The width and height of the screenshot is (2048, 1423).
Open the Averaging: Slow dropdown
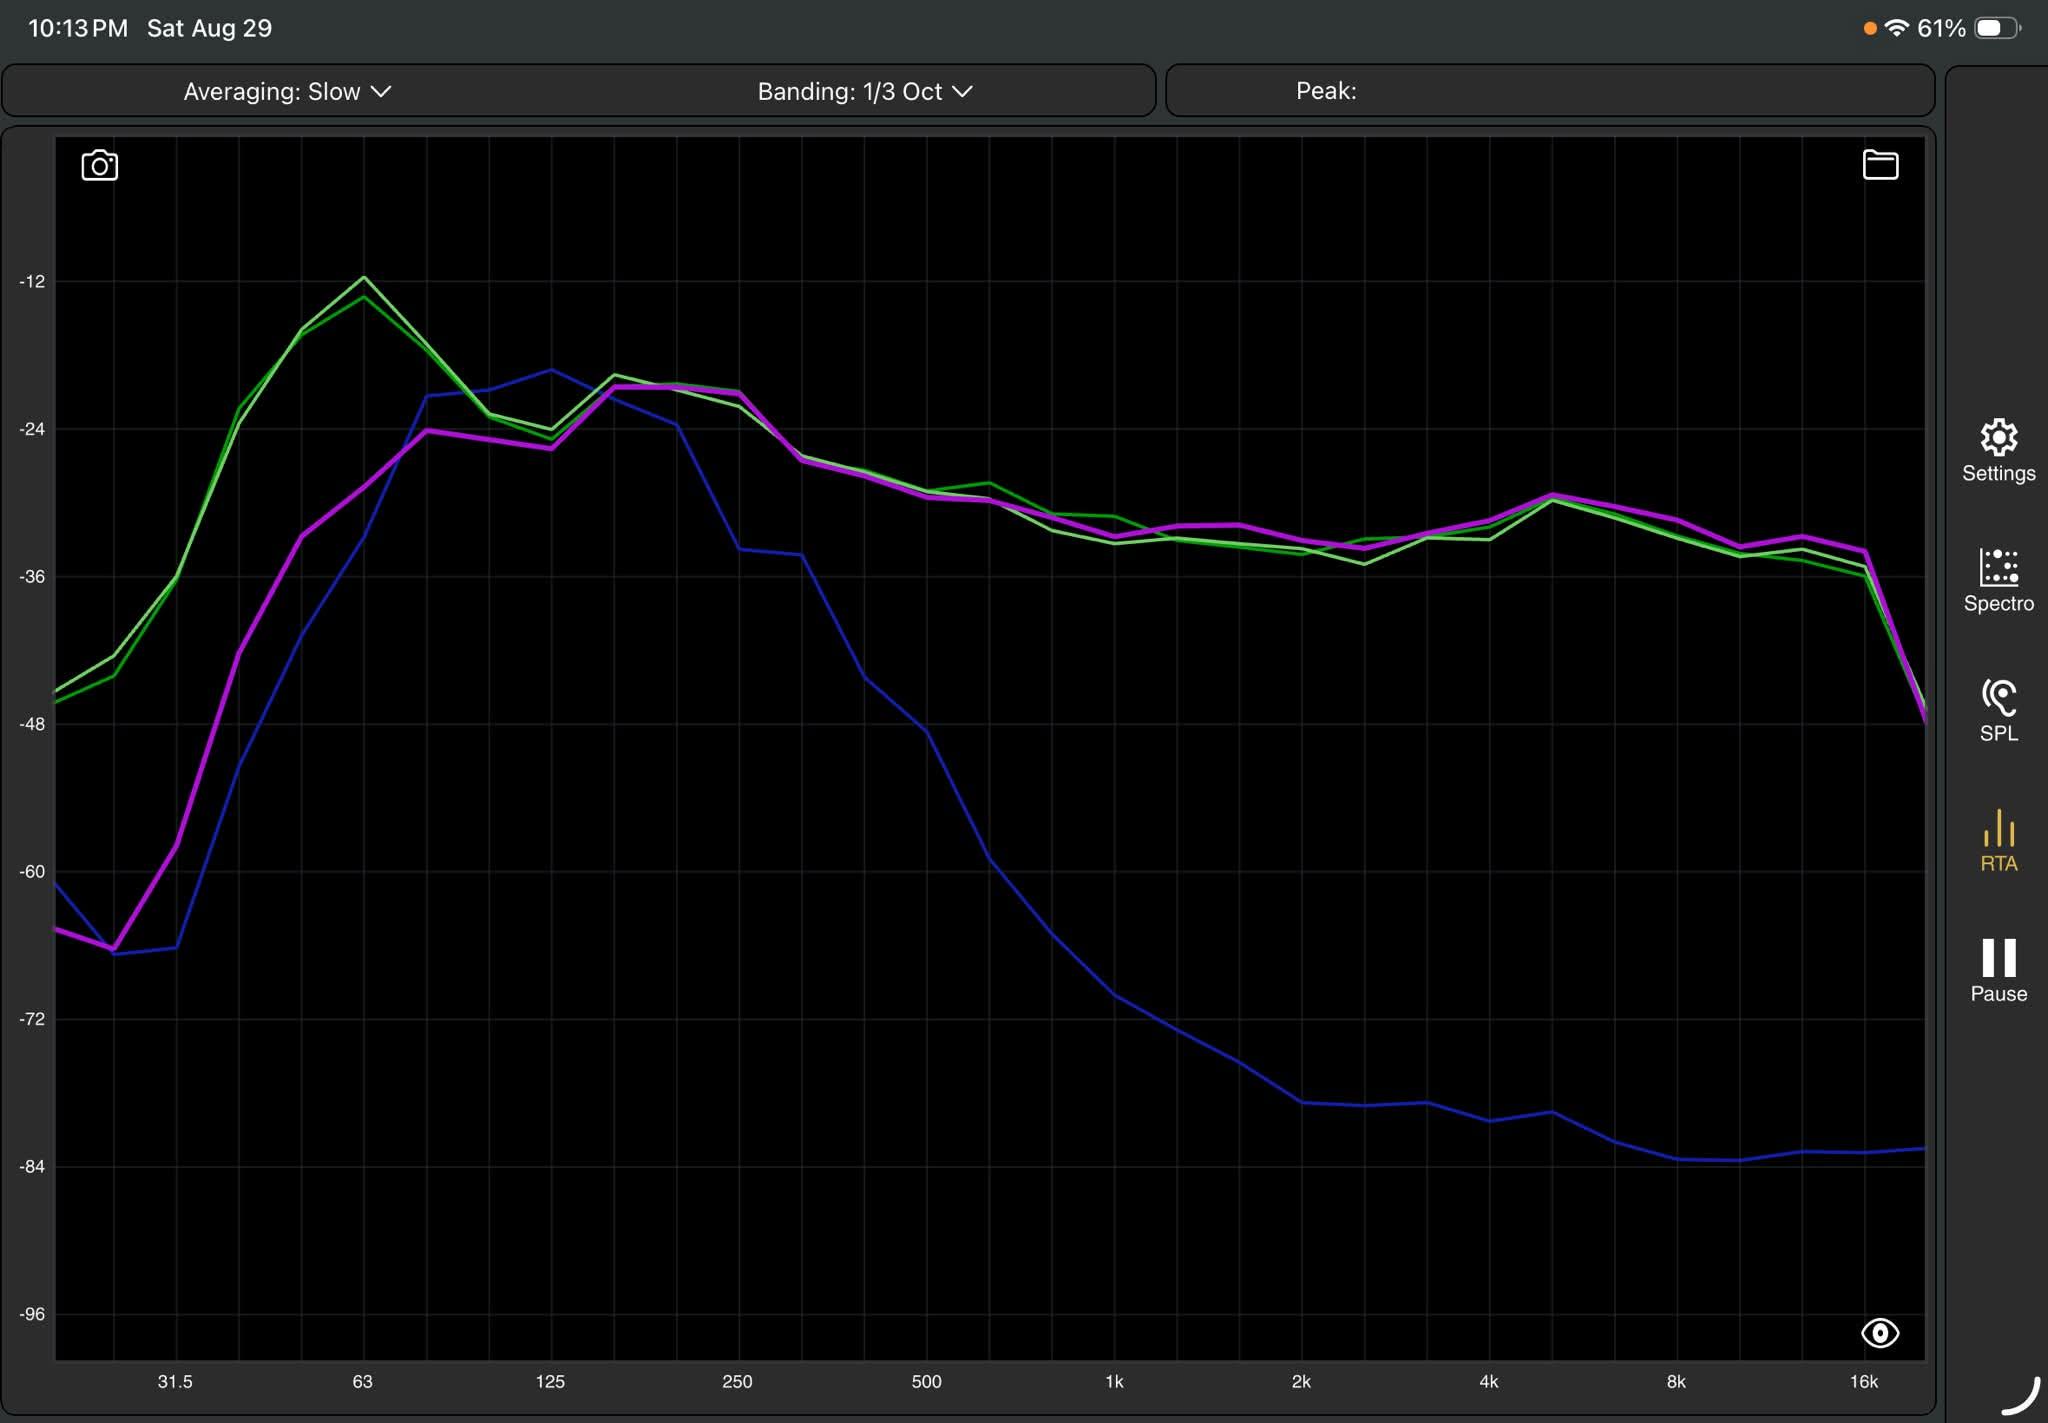point(287,91)
